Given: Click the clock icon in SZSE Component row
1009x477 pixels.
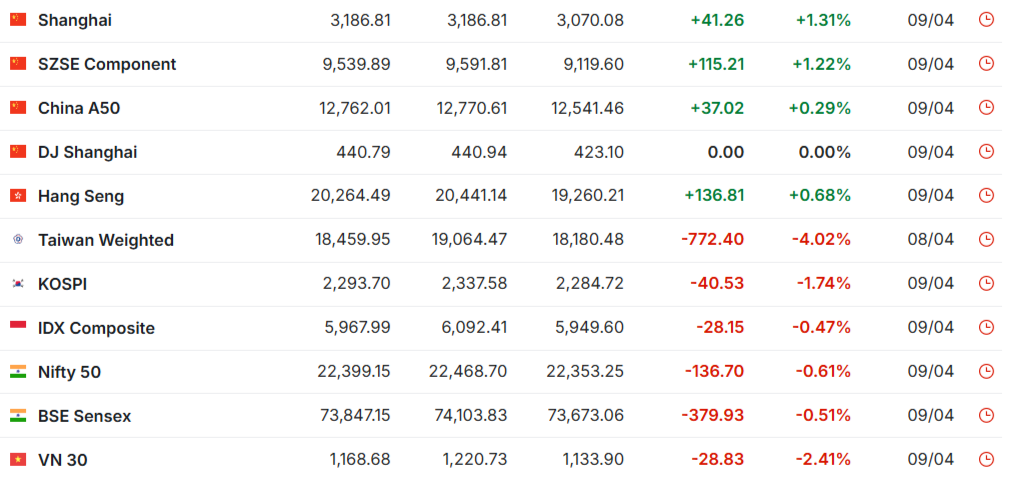Looking at the screenshot, I should tap(986, 64).
